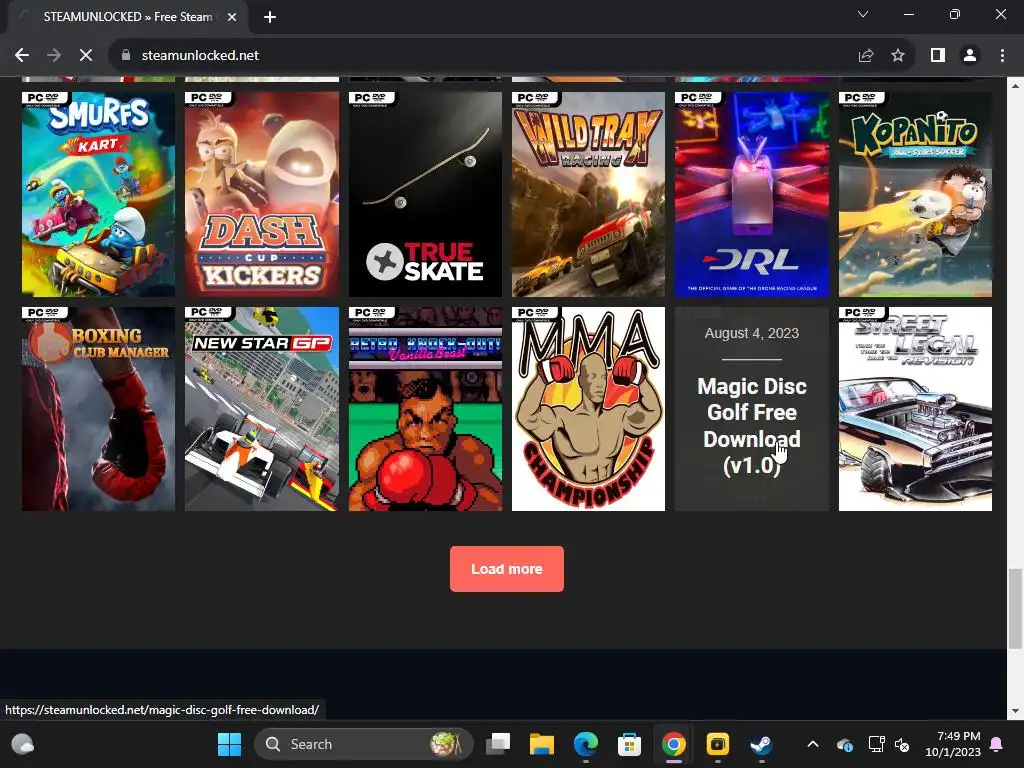The height and width of the screenshot is (768, 1024).
Task: Open the Street Legal Revision page
Action: coord(915,409)
